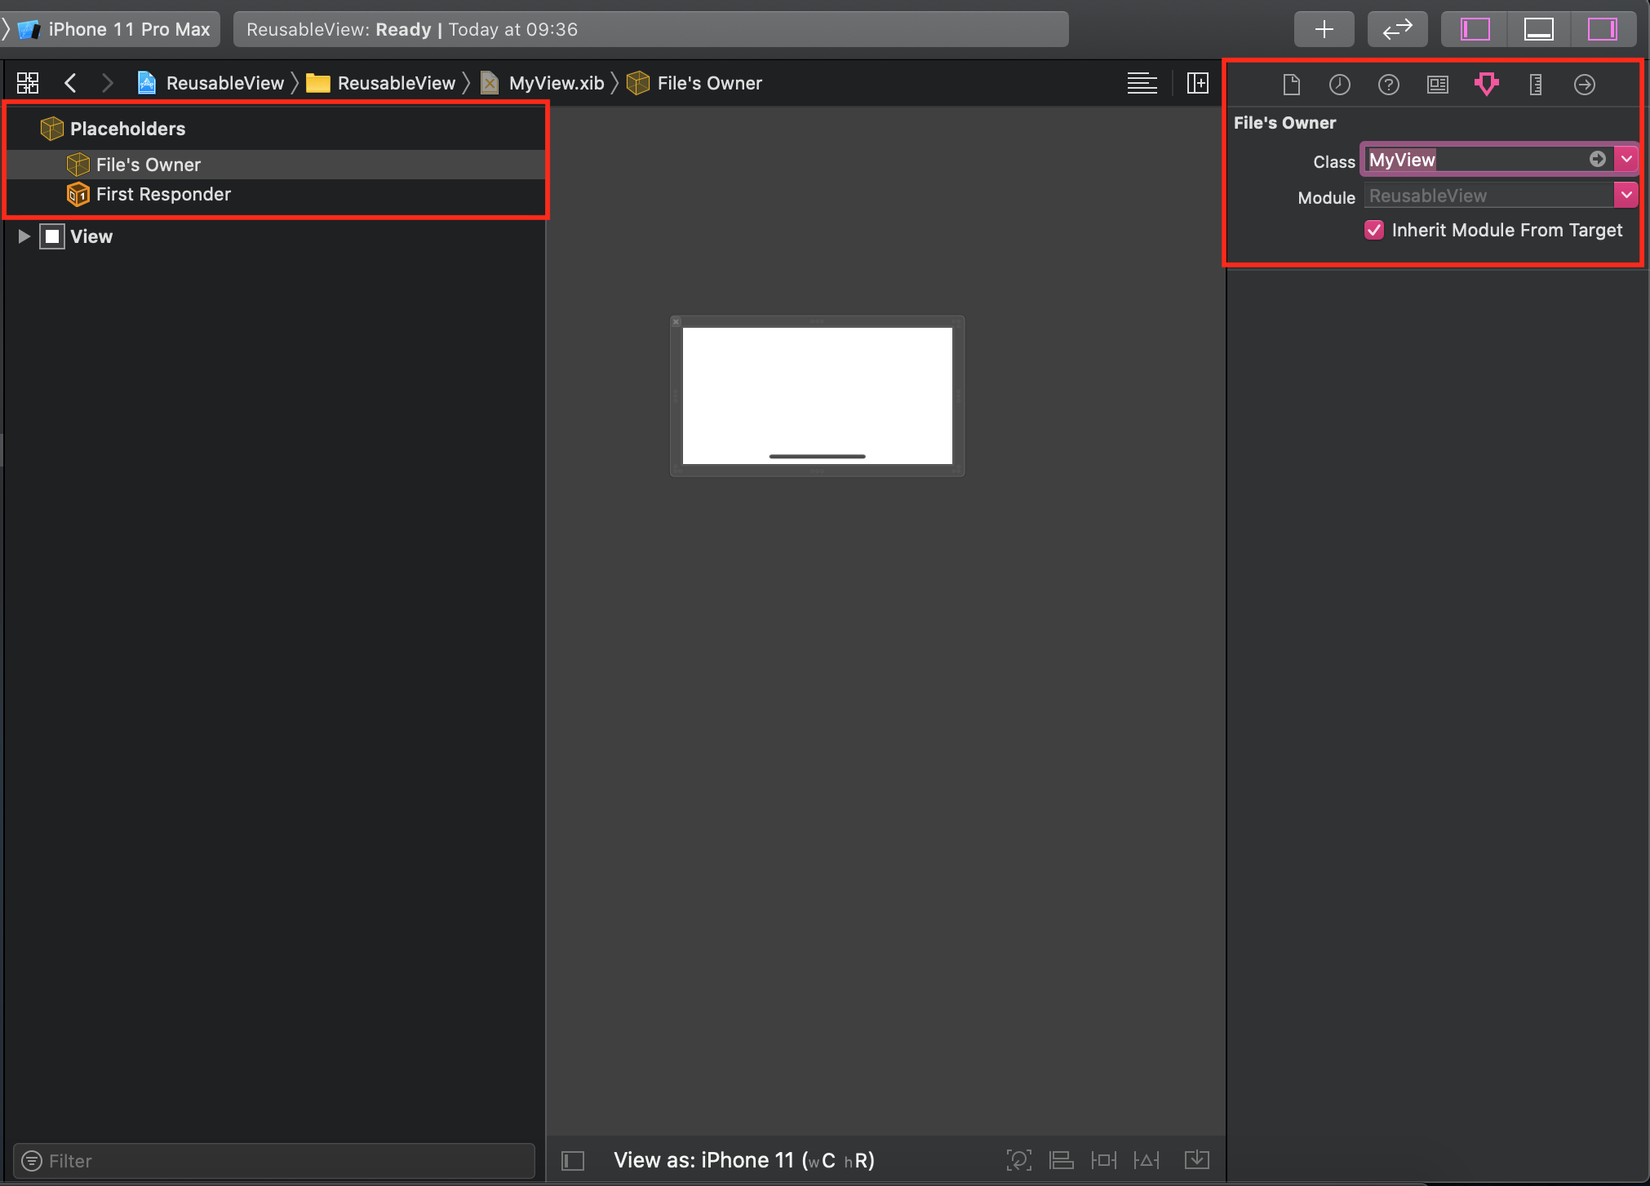Click the File's Owner inspector heading
Screen dimensions: 1650x1186
click(1285, 123)
